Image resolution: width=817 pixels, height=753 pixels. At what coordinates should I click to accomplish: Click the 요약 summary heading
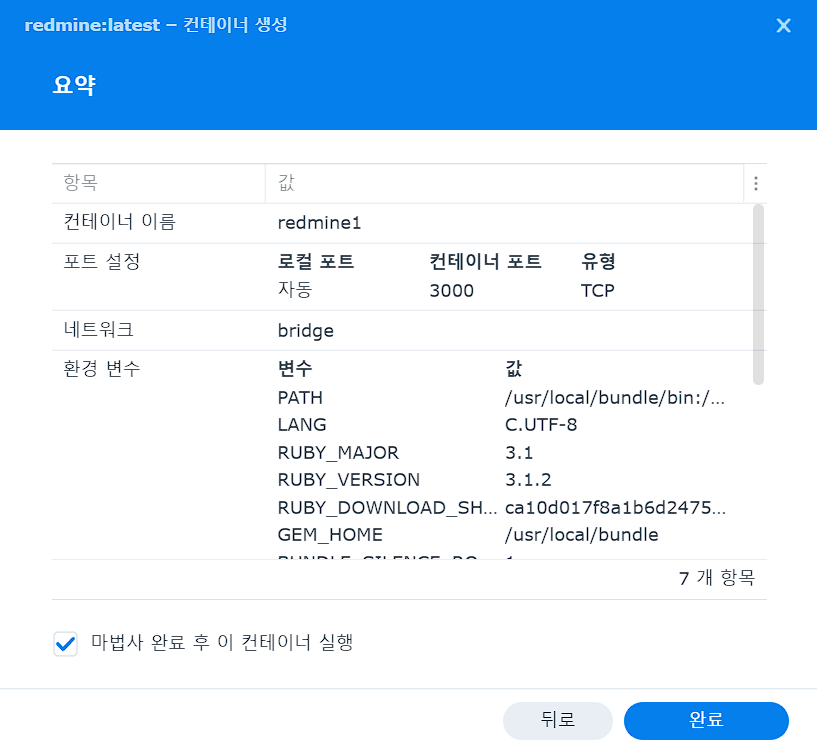[74, 84]
